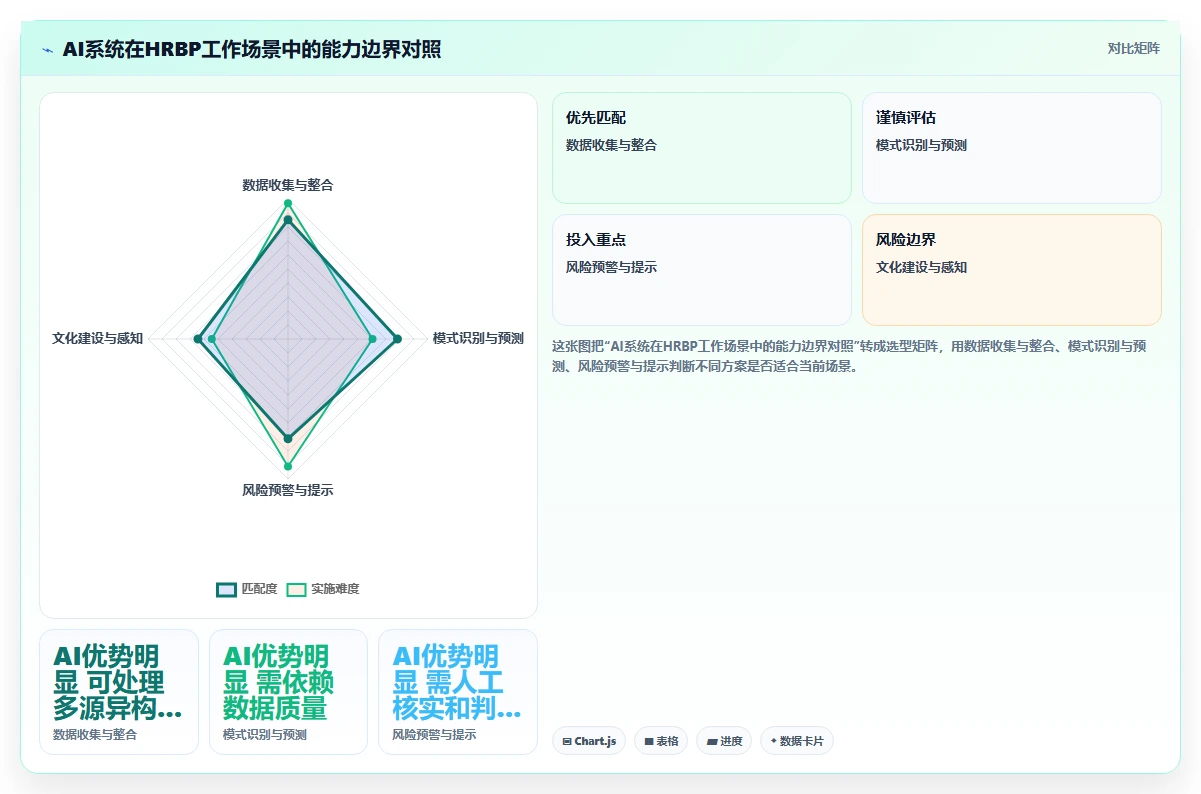1201x794 pixels.
Task: Click the 表格 tag
Action: pos(661,741)
